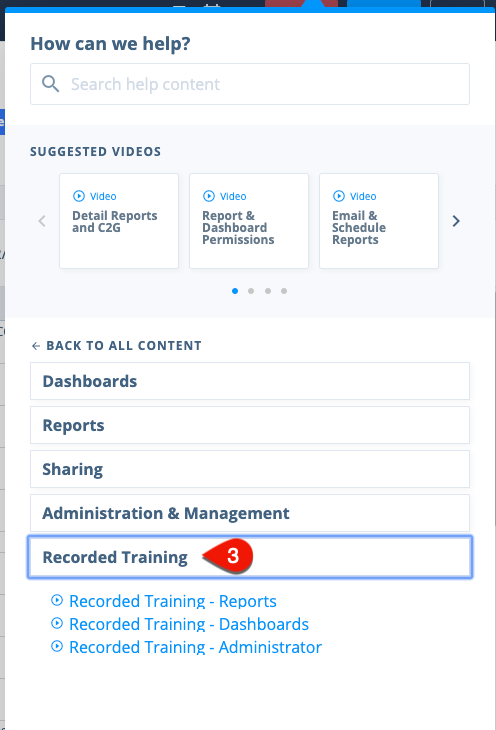Click play icon beside Recorded Training - Dashboards

click(57, 623)
